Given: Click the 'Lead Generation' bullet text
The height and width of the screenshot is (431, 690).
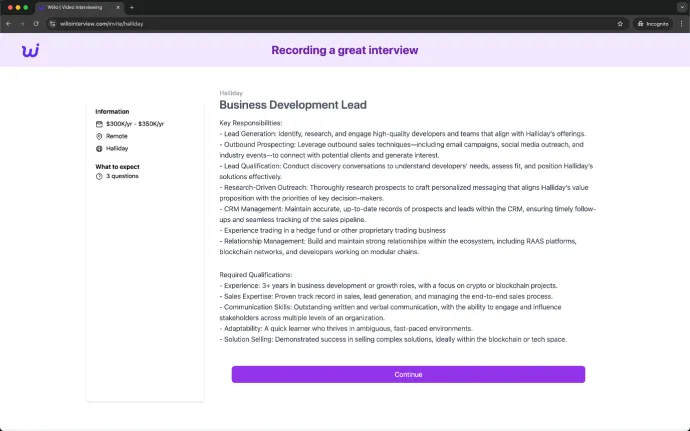Looking at the screenshot, I should 403,134.
